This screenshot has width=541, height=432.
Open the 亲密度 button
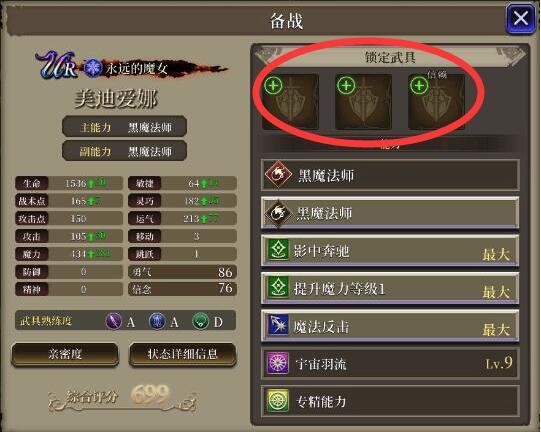(x=65, y=354)
